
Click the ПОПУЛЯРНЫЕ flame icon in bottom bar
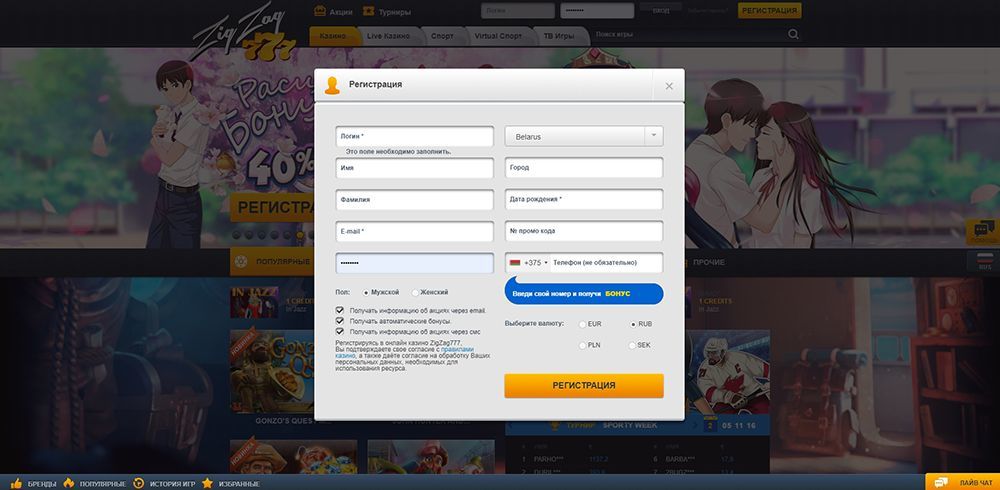68,483
